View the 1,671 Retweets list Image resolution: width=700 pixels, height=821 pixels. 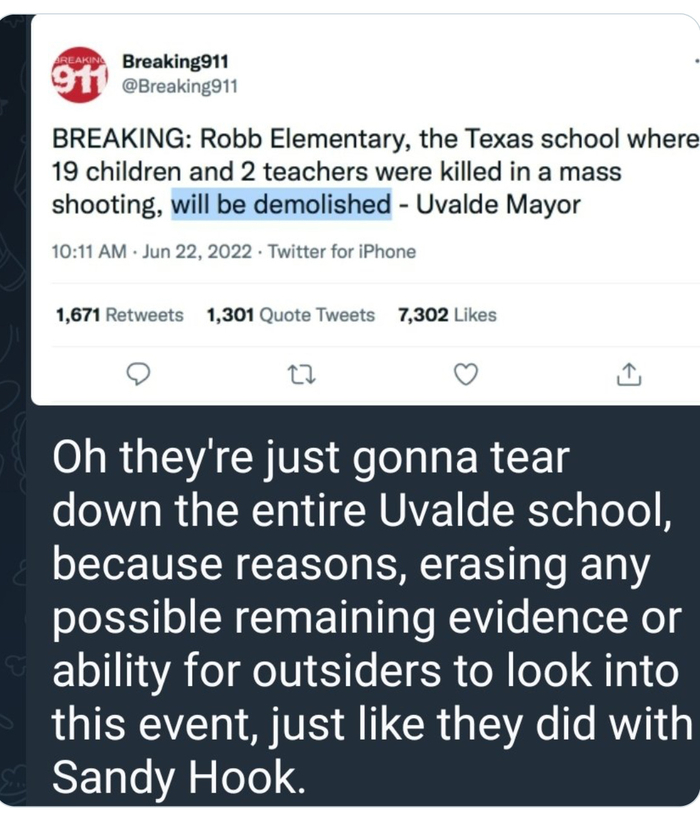[119, 315]
